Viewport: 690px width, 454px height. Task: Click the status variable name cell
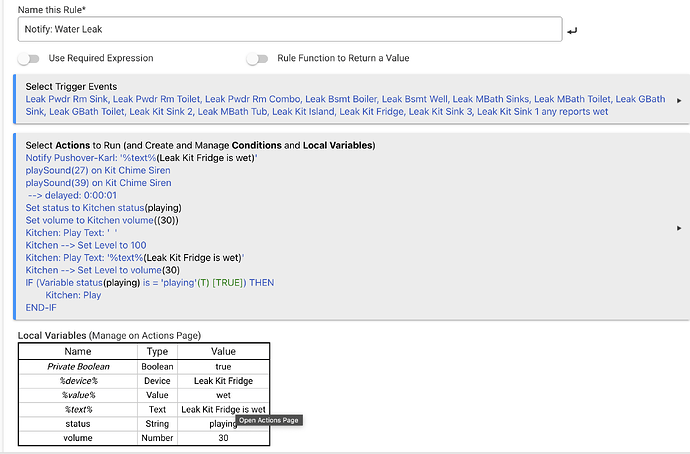point(78,424)
